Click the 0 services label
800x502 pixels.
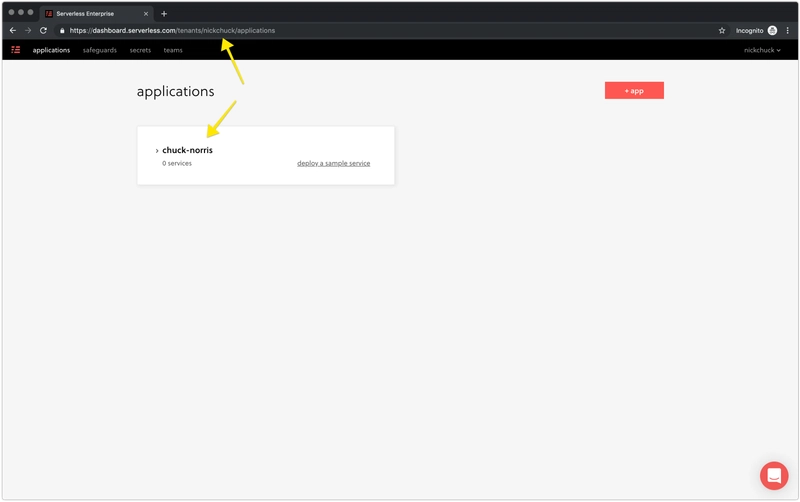point(177,163)
